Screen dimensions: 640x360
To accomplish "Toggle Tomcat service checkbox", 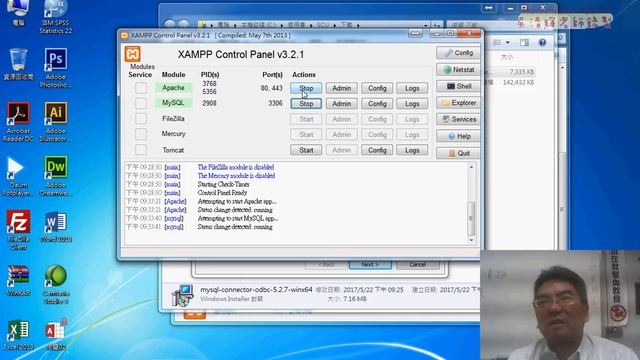I will pos(141,150).
